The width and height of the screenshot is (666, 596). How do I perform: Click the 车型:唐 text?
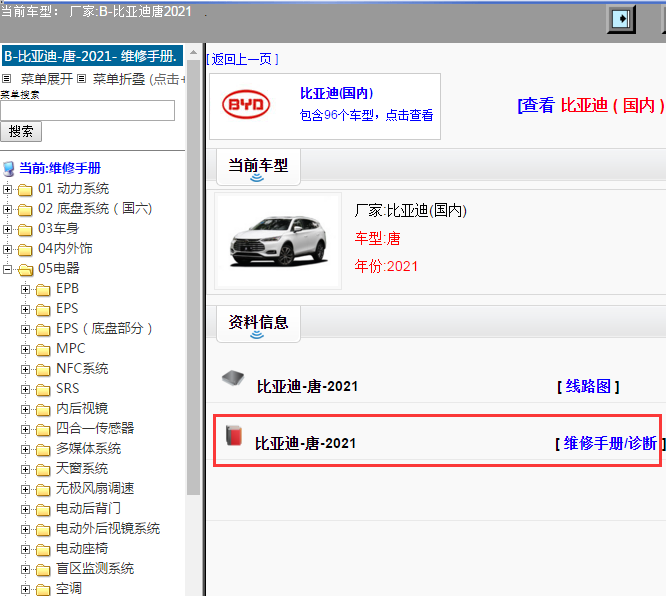[377, 239]
